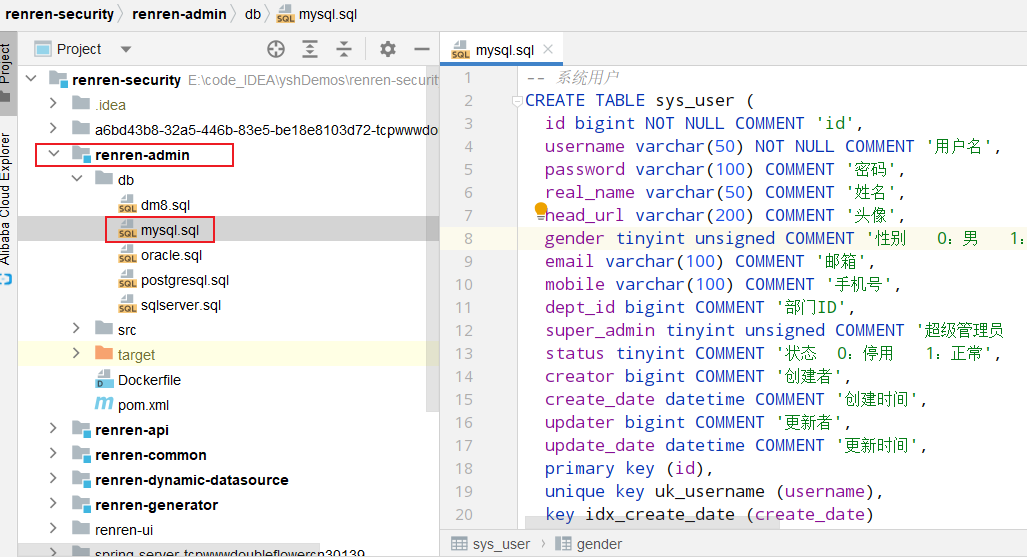Open postgresql.sql file in tree

coord(185,280)
